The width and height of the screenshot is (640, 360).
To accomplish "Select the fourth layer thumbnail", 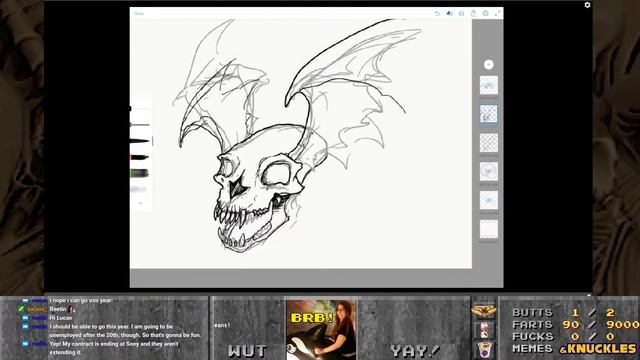I will (x=489, y=171).
